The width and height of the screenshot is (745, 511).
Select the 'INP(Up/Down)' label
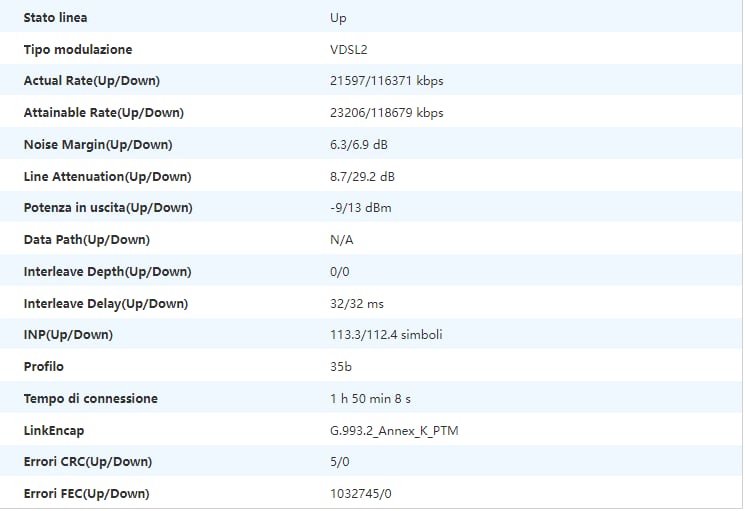click(68, 334)
